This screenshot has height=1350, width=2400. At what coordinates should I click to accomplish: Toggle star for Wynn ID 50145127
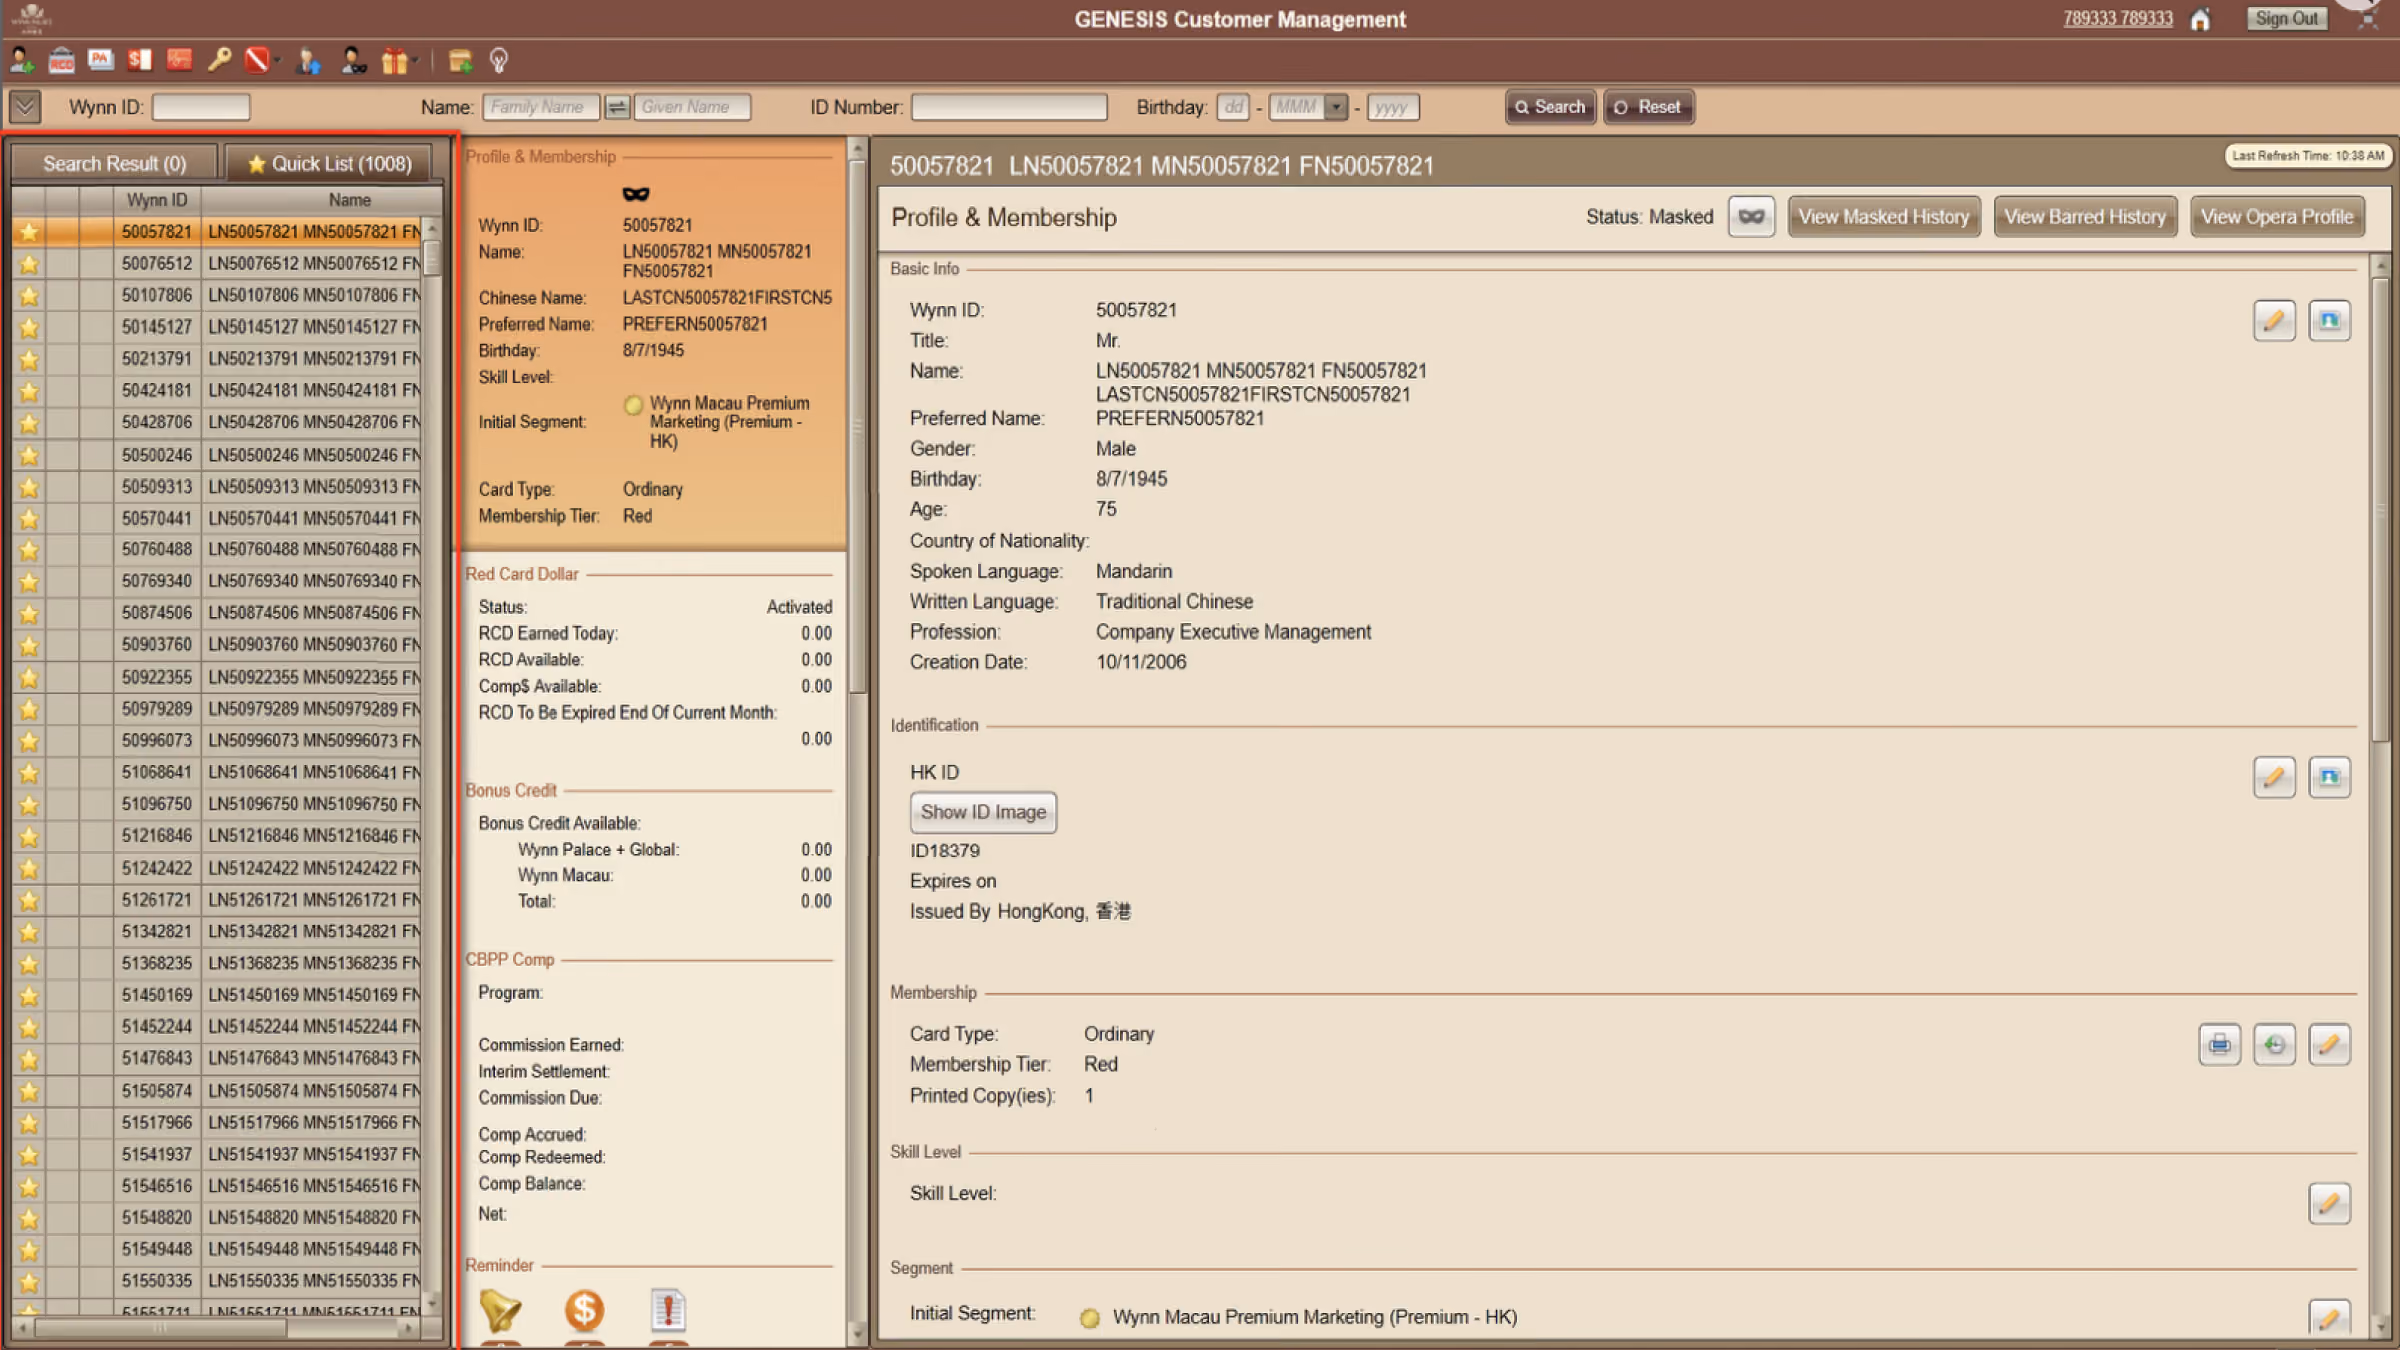click(x=29, y=327)
